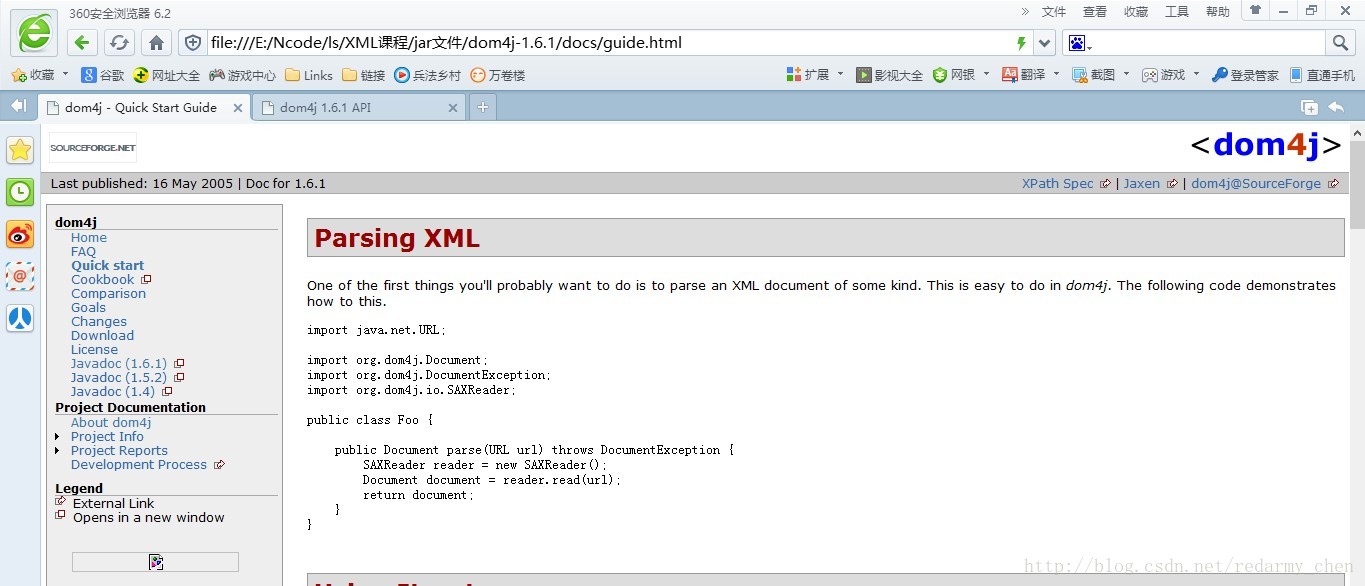Expand the 扩展 dropdown arrow
This screenshot has width=1365, height=586.
tap(840, 74)
